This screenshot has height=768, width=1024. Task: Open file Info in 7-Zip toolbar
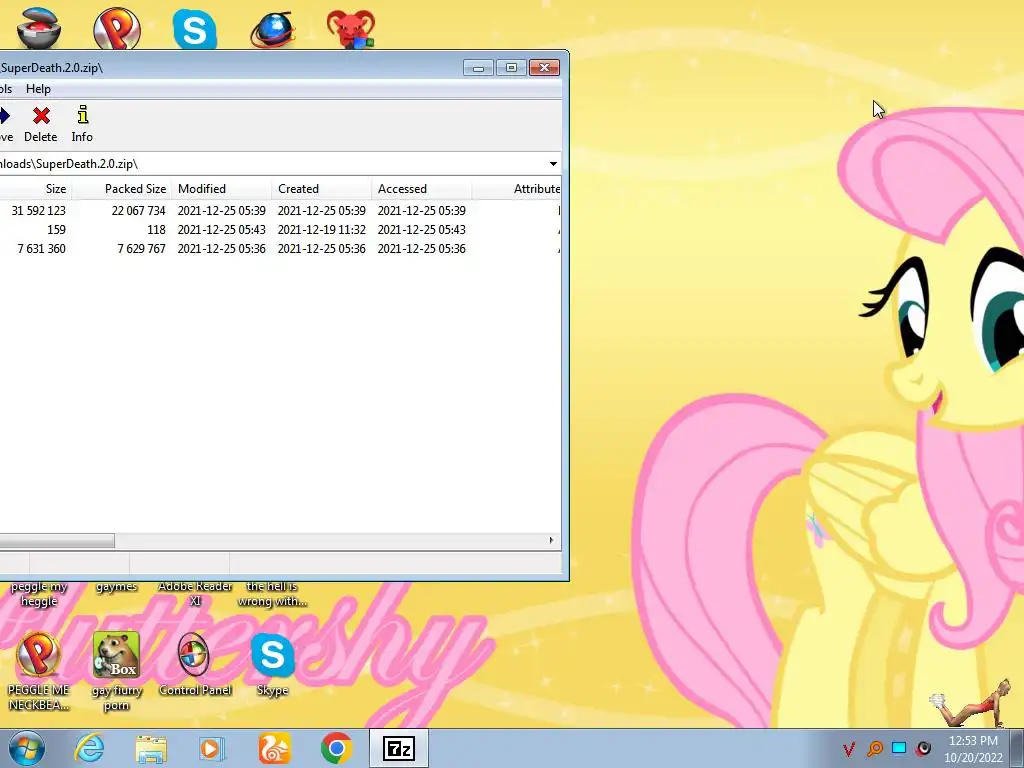coord(82,123)
